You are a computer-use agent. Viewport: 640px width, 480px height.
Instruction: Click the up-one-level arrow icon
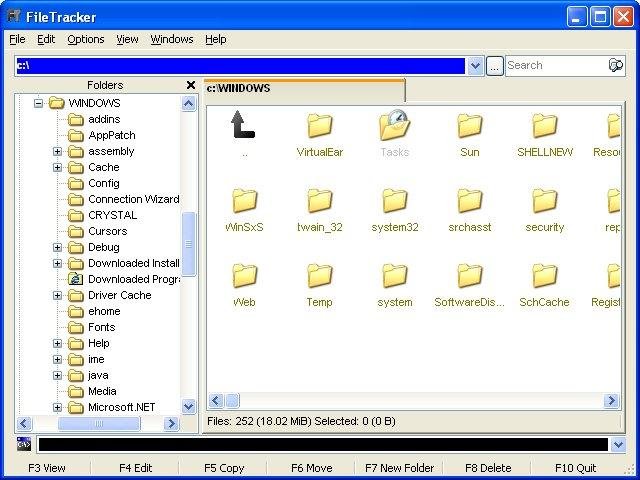click(x=243, y=125)
